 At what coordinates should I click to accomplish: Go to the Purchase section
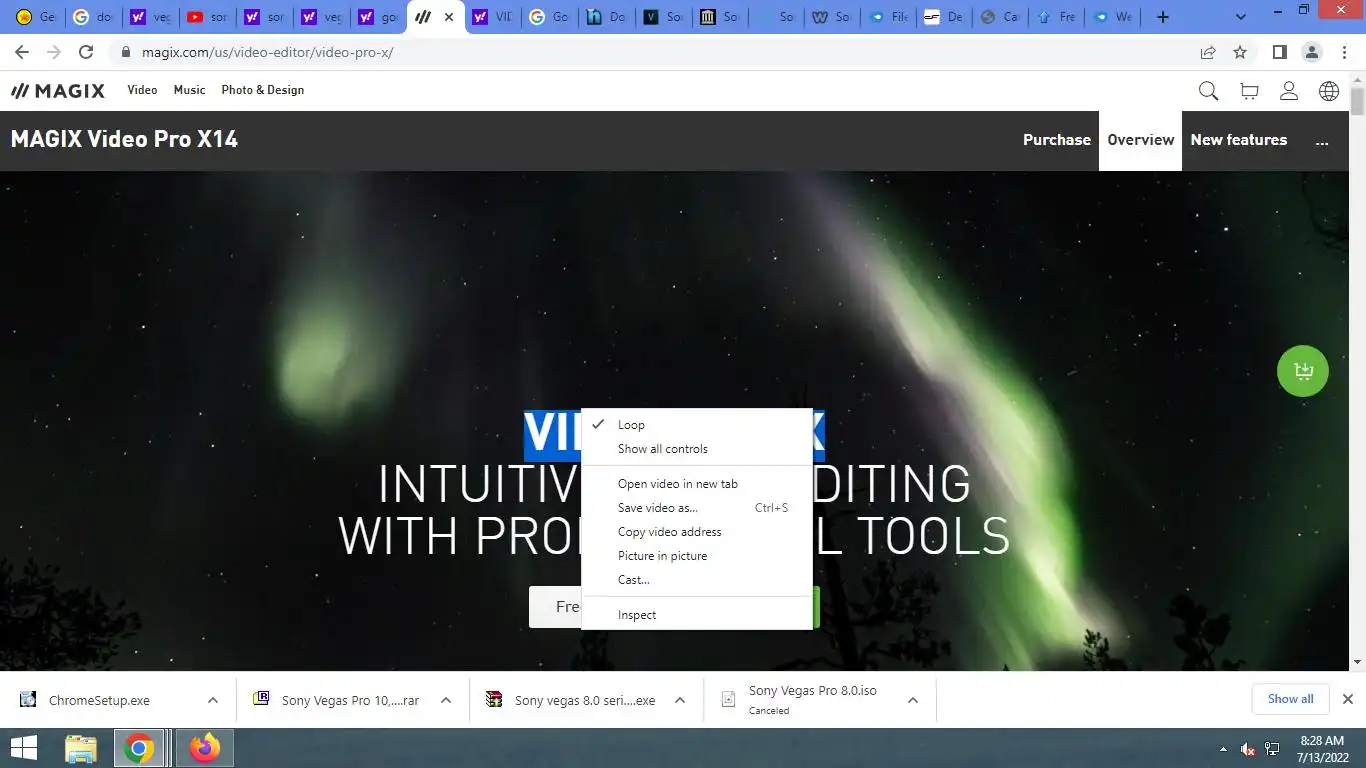(1057, 140)
